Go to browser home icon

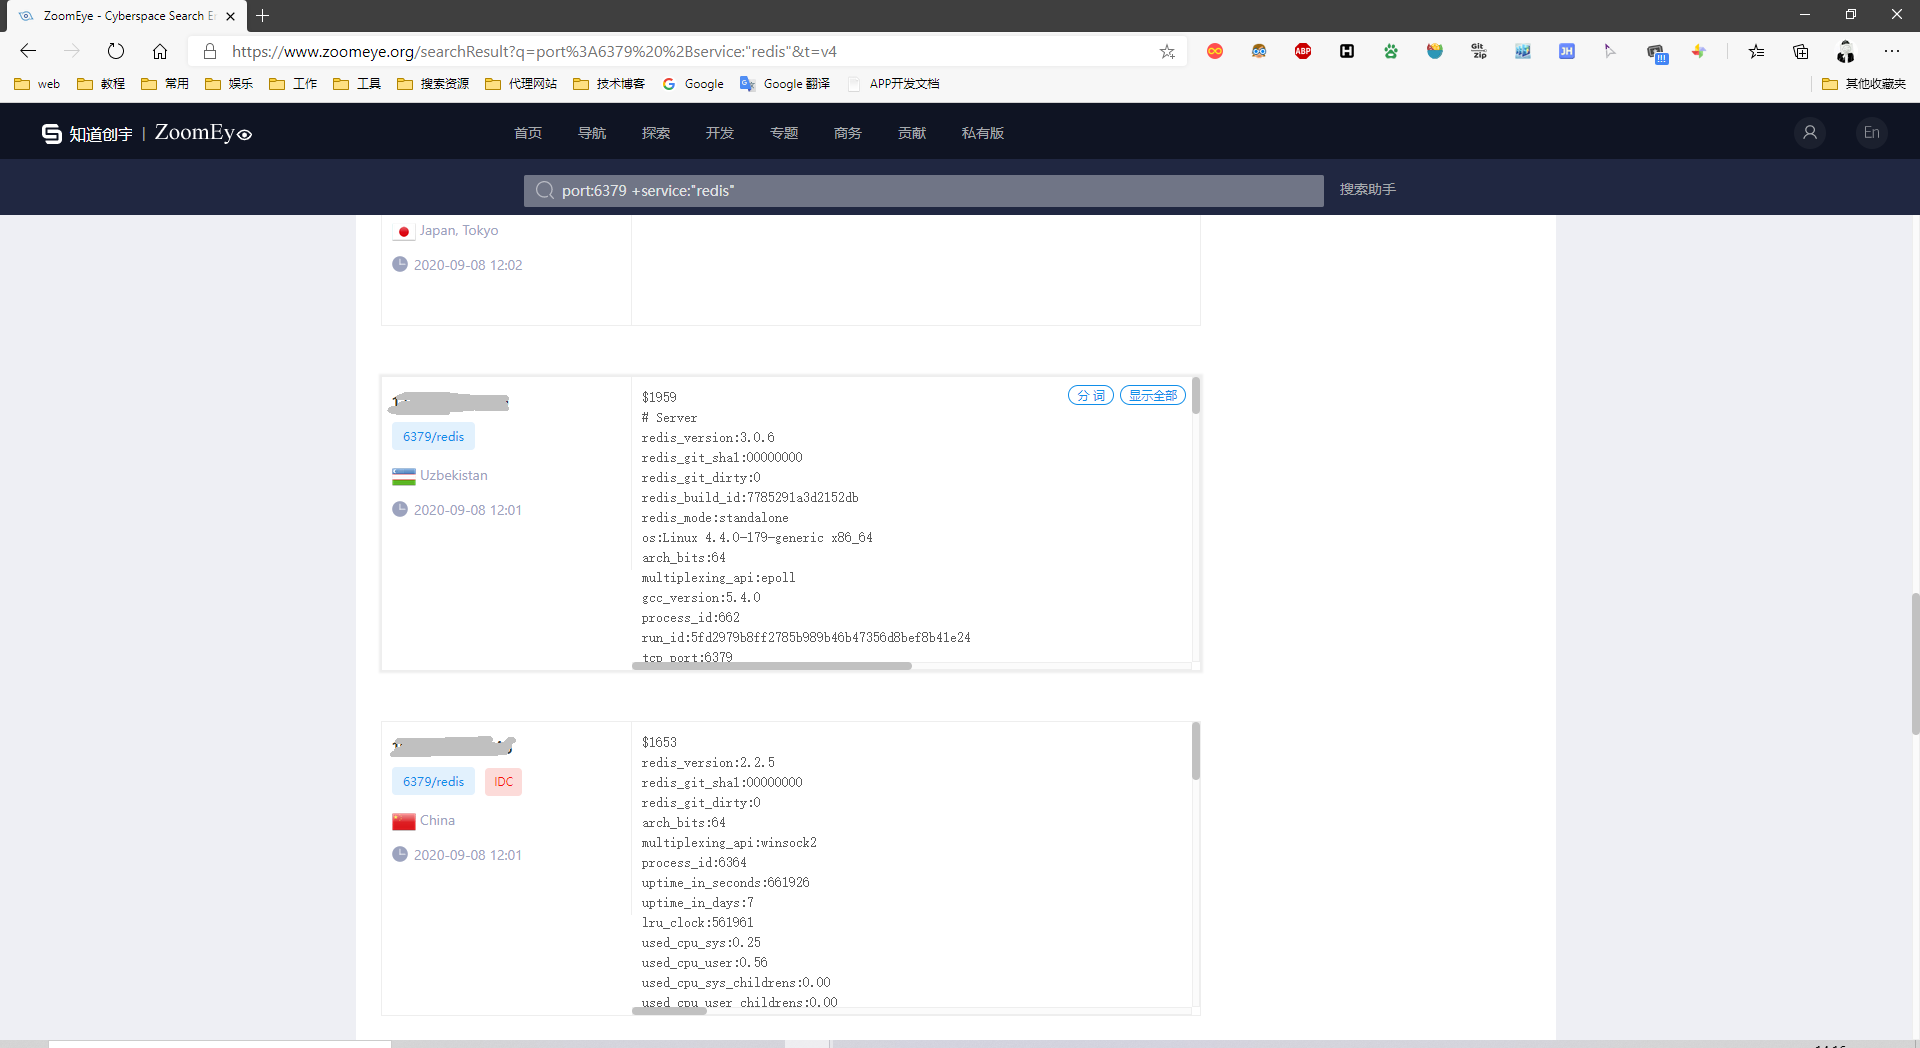(160, 51)
